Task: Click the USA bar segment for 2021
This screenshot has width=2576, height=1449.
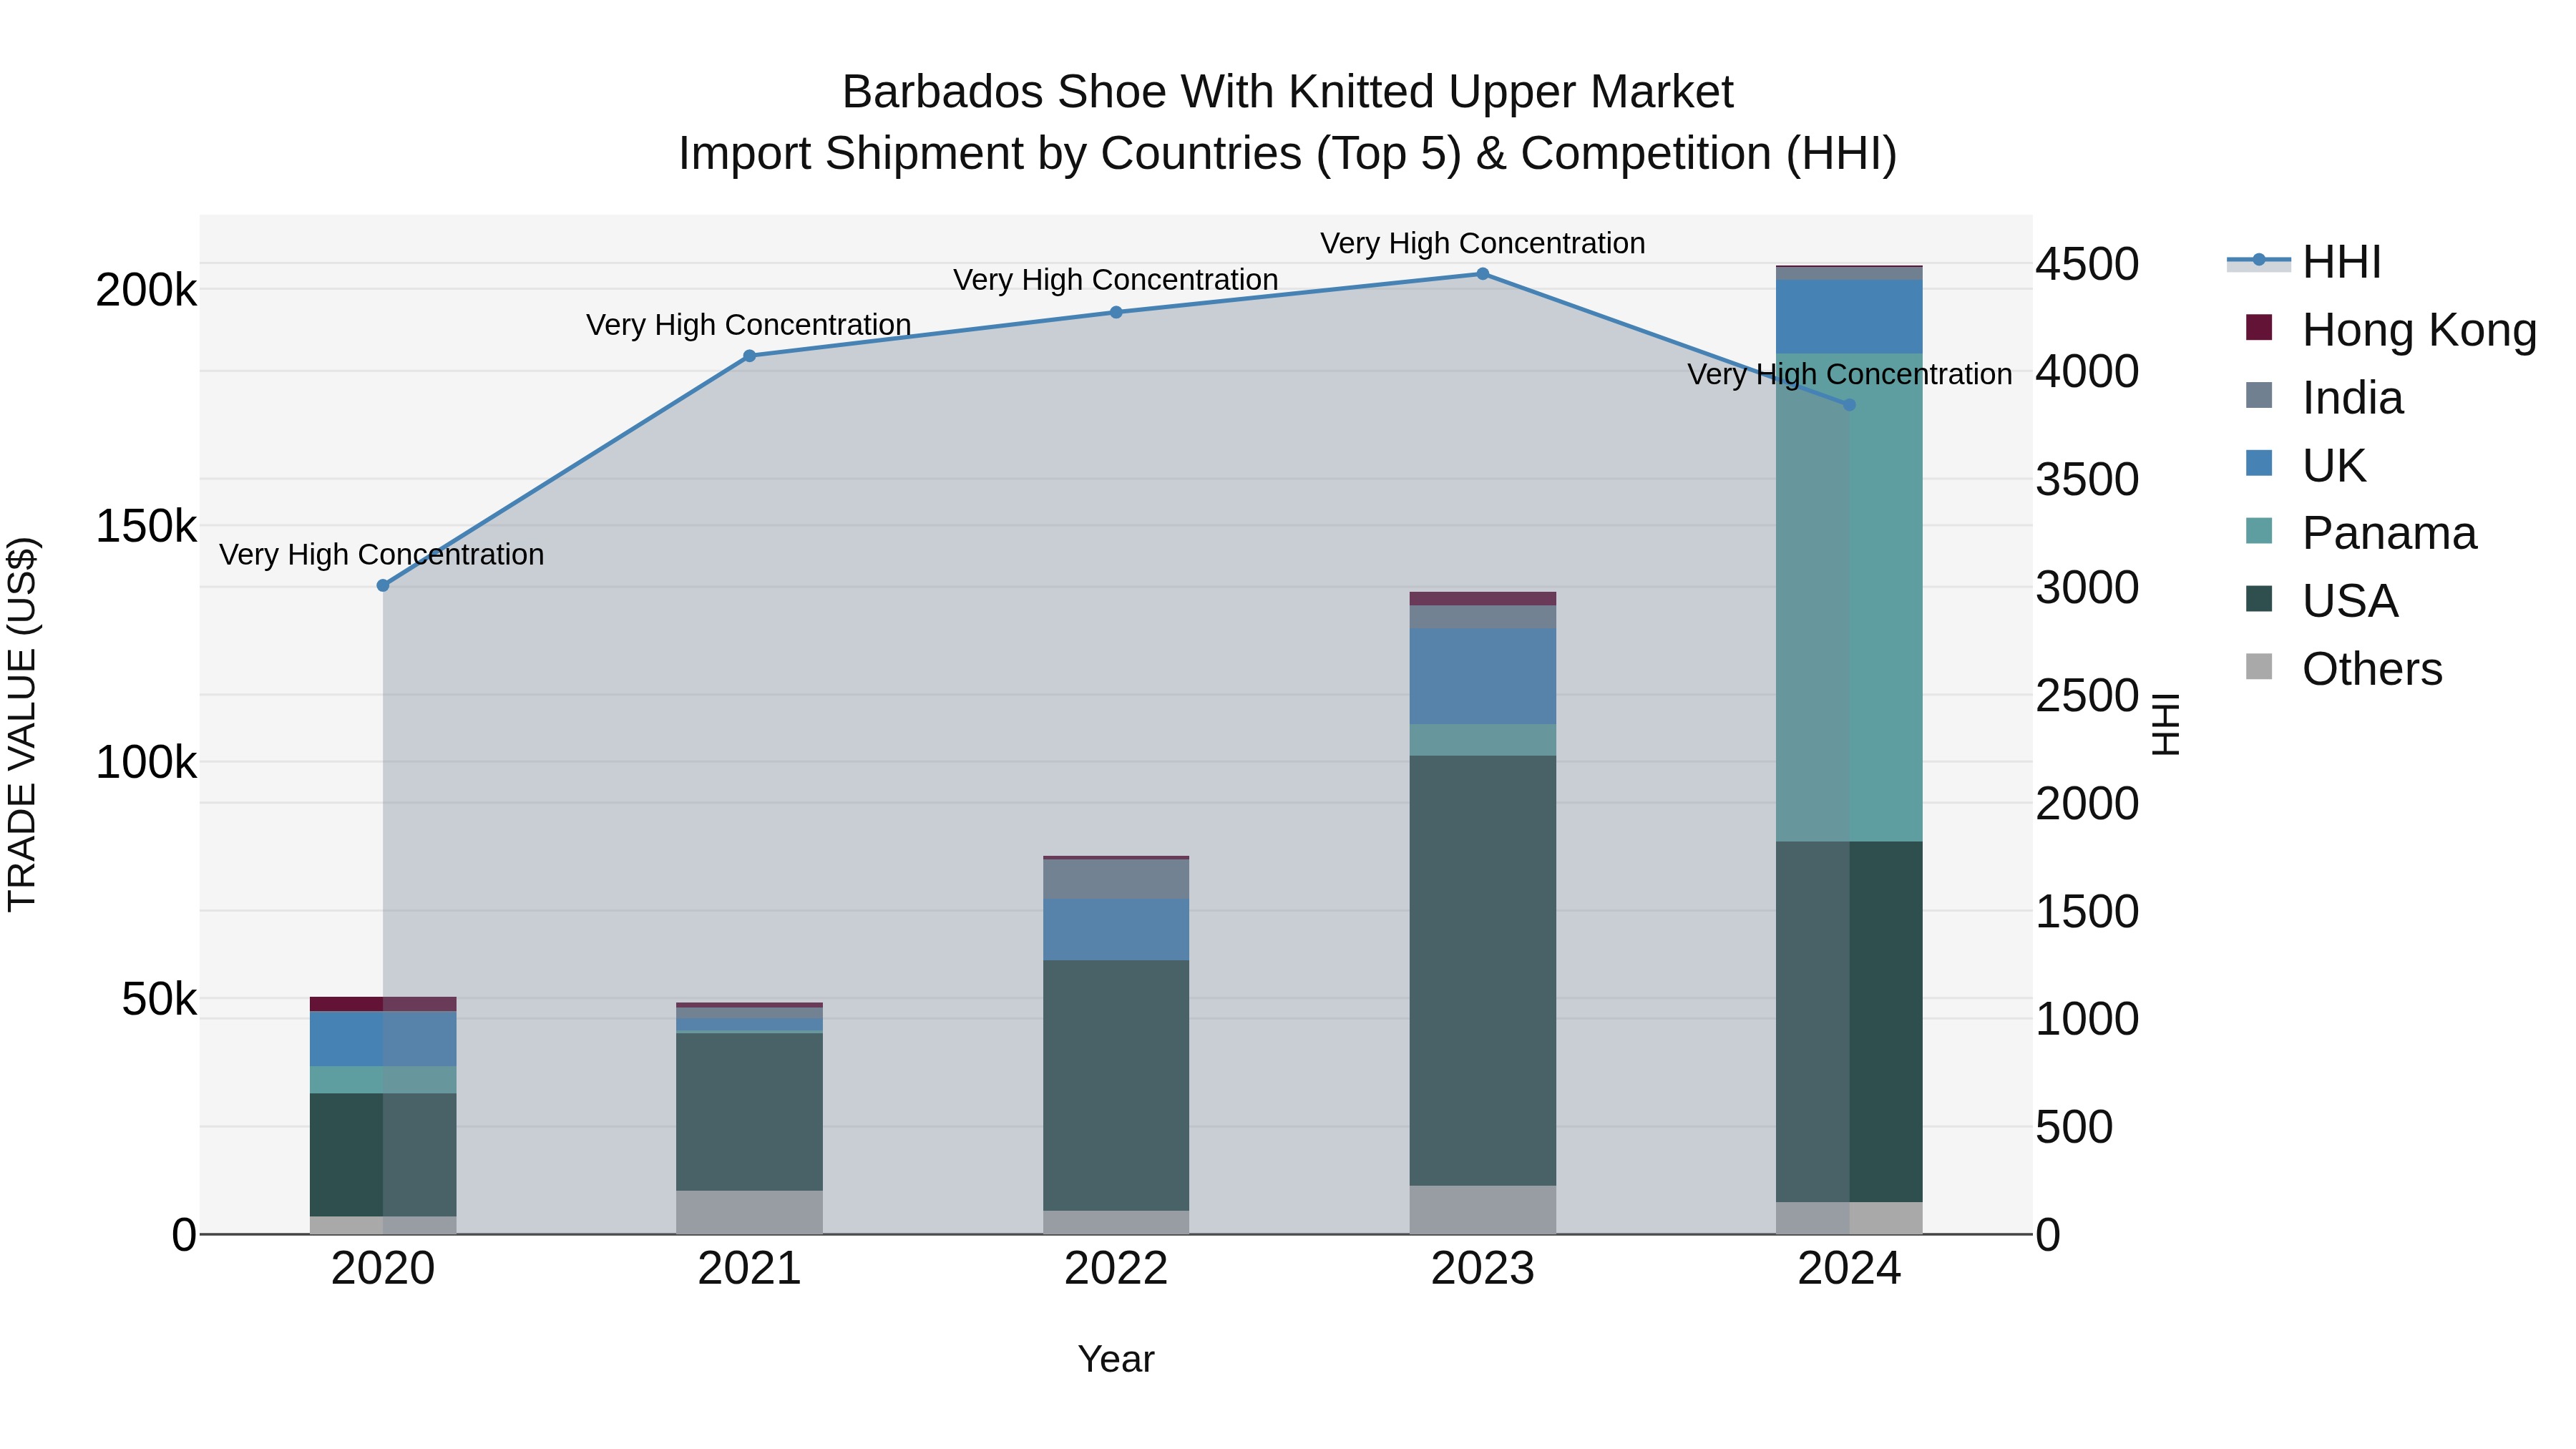Action: [x=749, y=1111]
